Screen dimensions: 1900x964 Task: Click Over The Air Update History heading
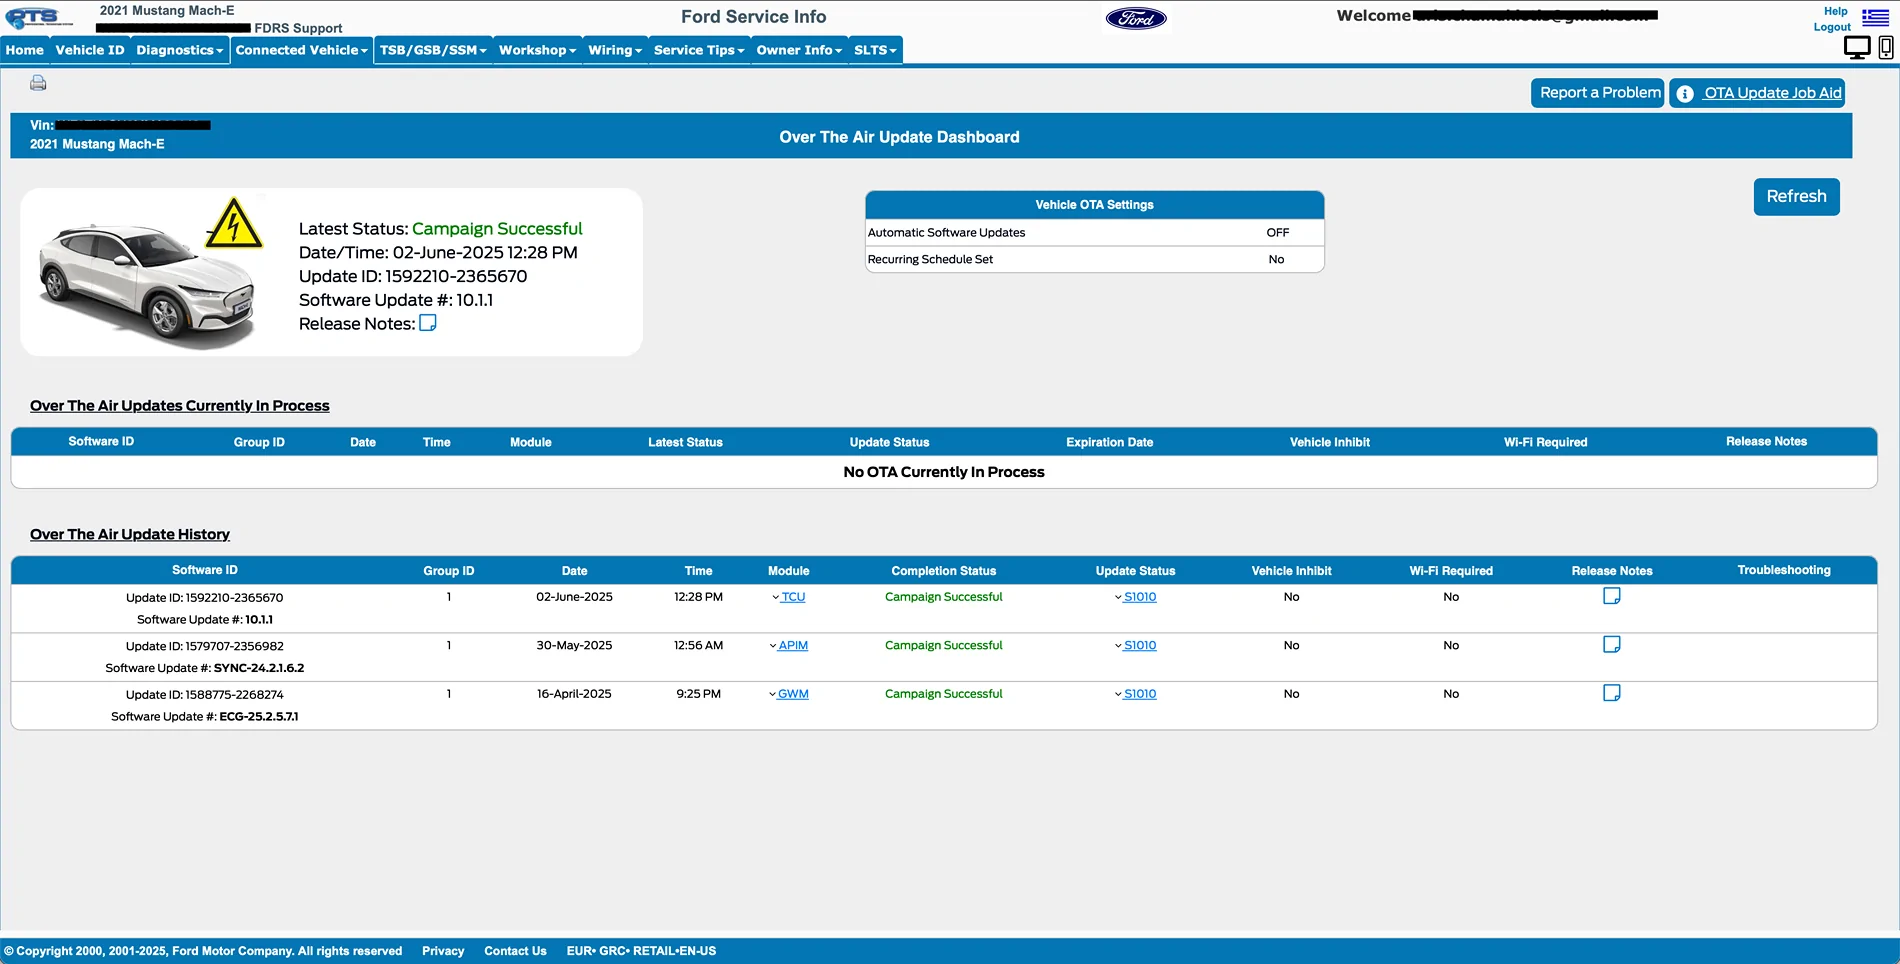coord(130,534)
